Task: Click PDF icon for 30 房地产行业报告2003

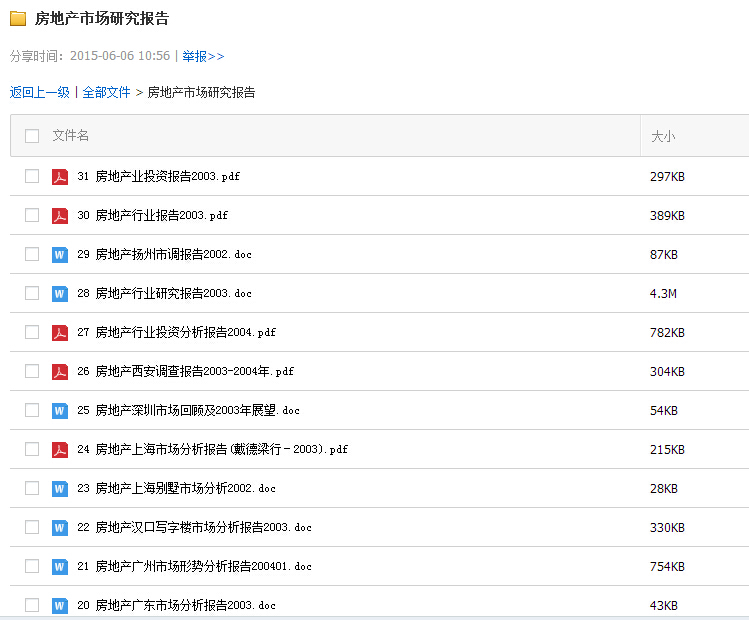Action: click(x=60, y=216)
